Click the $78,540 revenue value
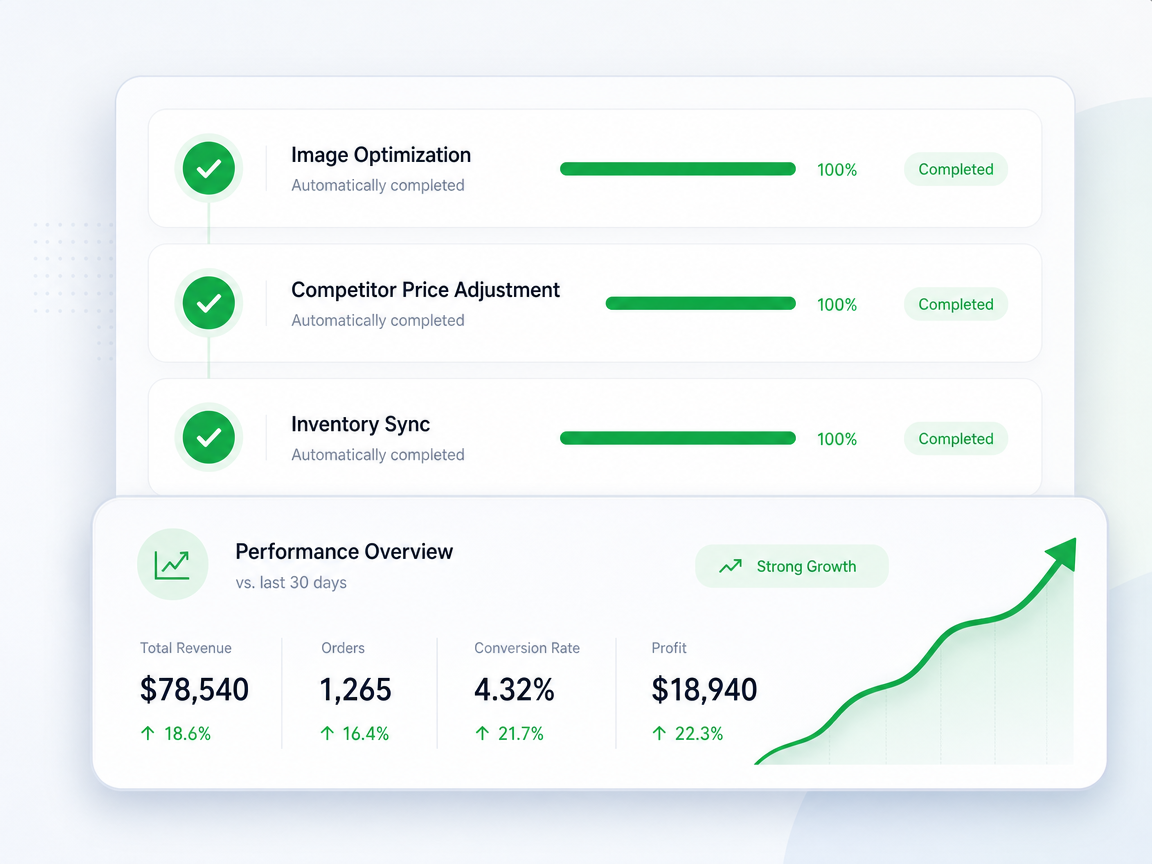1152x864 pixels. click(195, 689)
